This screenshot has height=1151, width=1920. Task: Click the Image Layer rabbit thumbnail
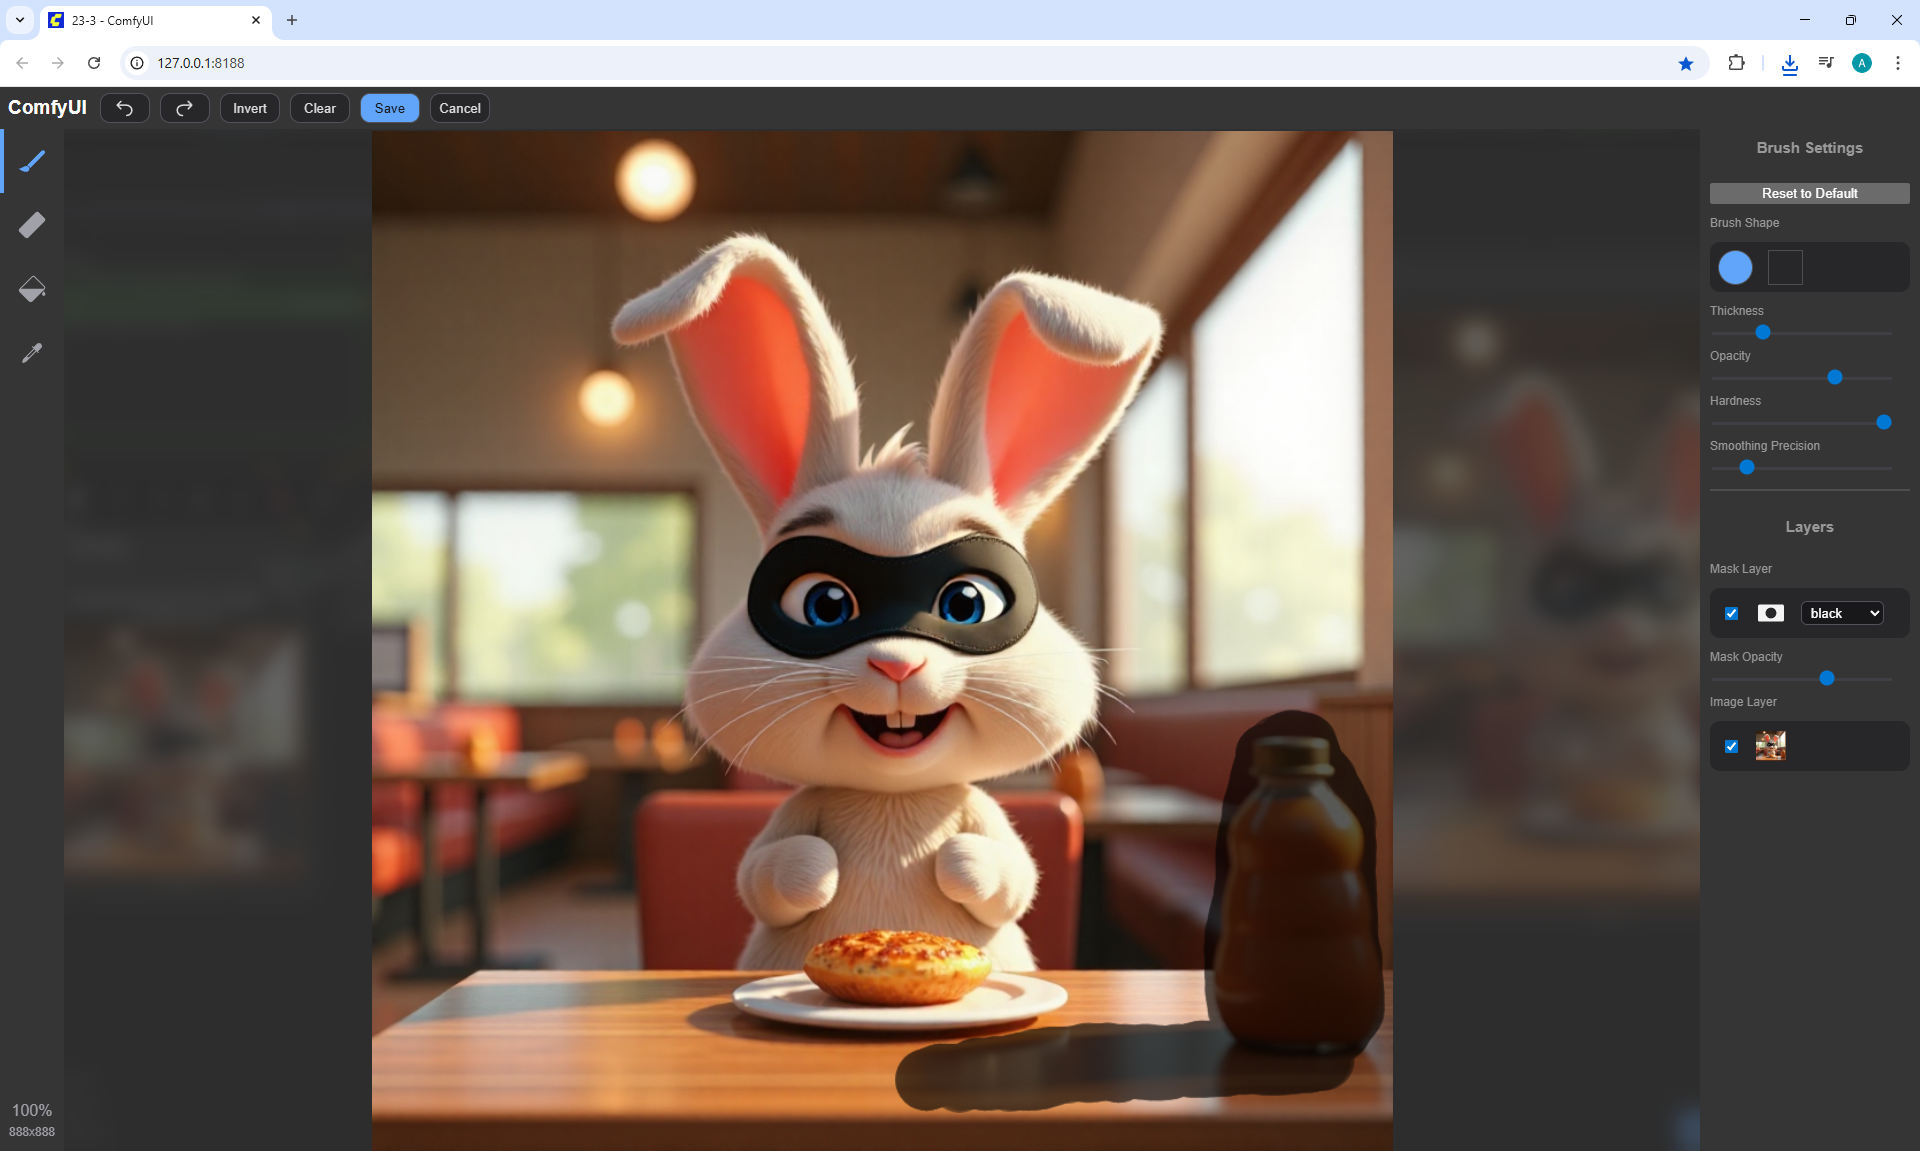1770,746
